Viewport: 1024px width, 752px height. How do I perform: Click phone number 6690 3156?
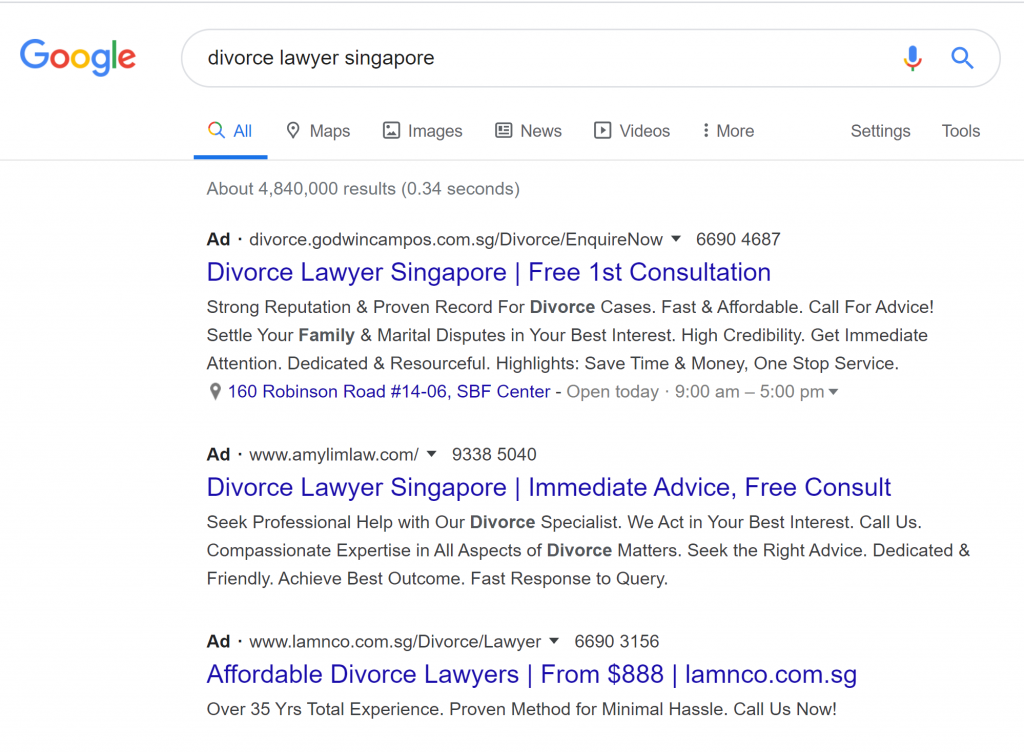616,642
